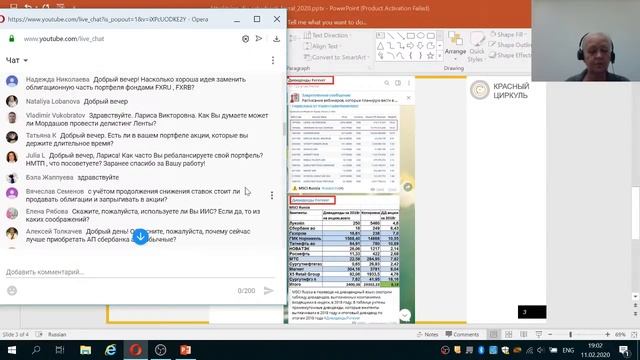
Task: Switch to Reading View in status bar
Action: click(x=524, y=334)
